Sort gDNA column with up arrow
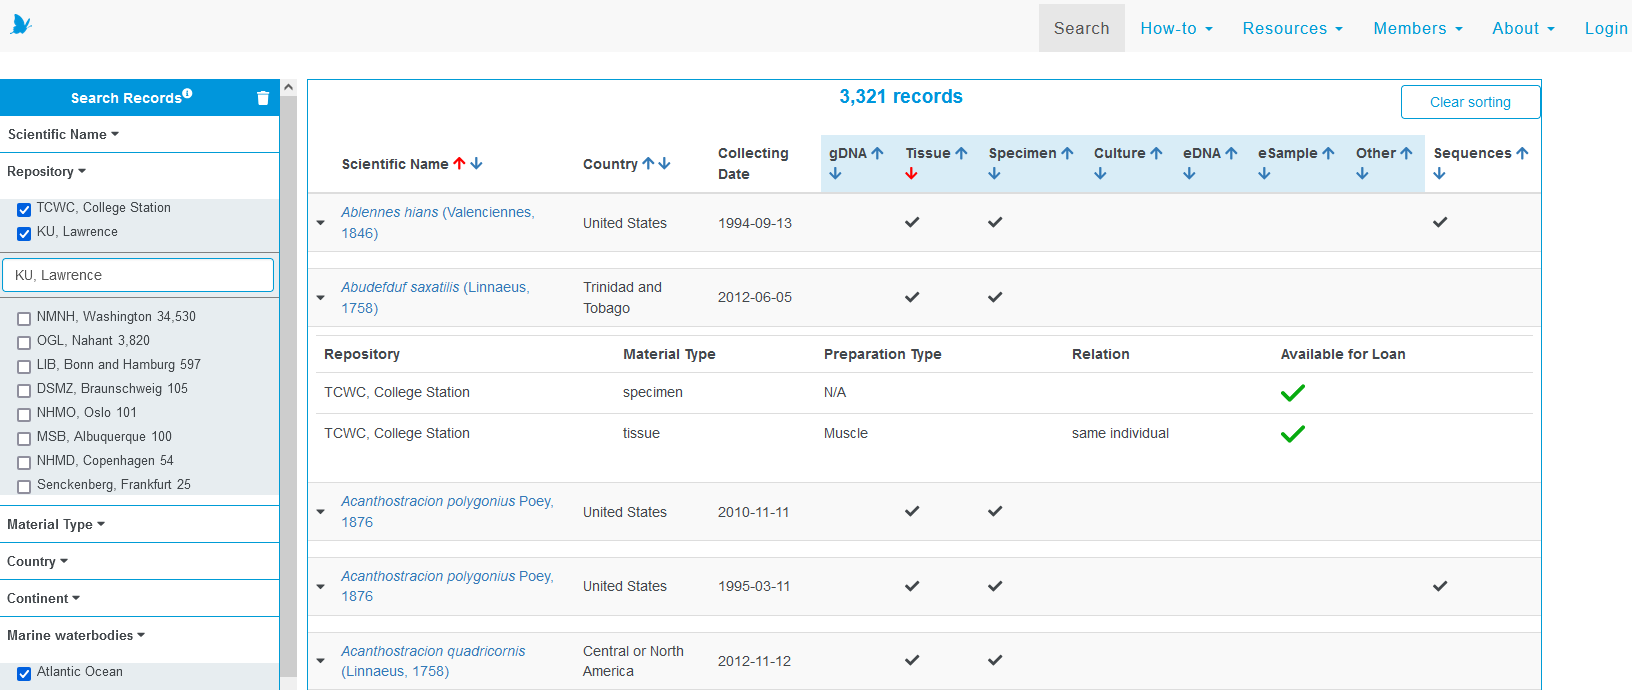This screenshot has width=1632, height=690. (877, 153)
